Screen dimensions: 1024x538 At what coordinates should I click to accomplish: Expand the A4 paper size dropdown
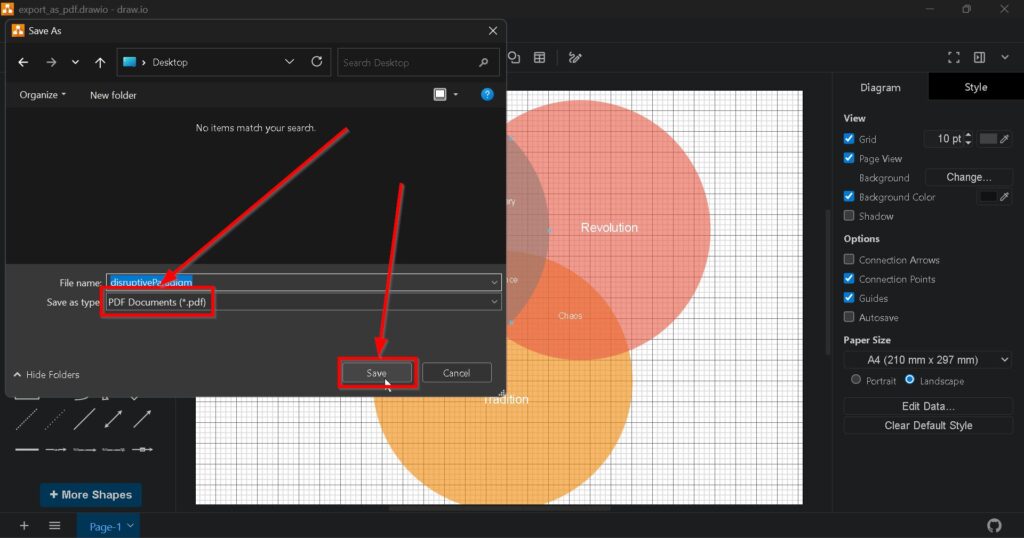point(927,360)
